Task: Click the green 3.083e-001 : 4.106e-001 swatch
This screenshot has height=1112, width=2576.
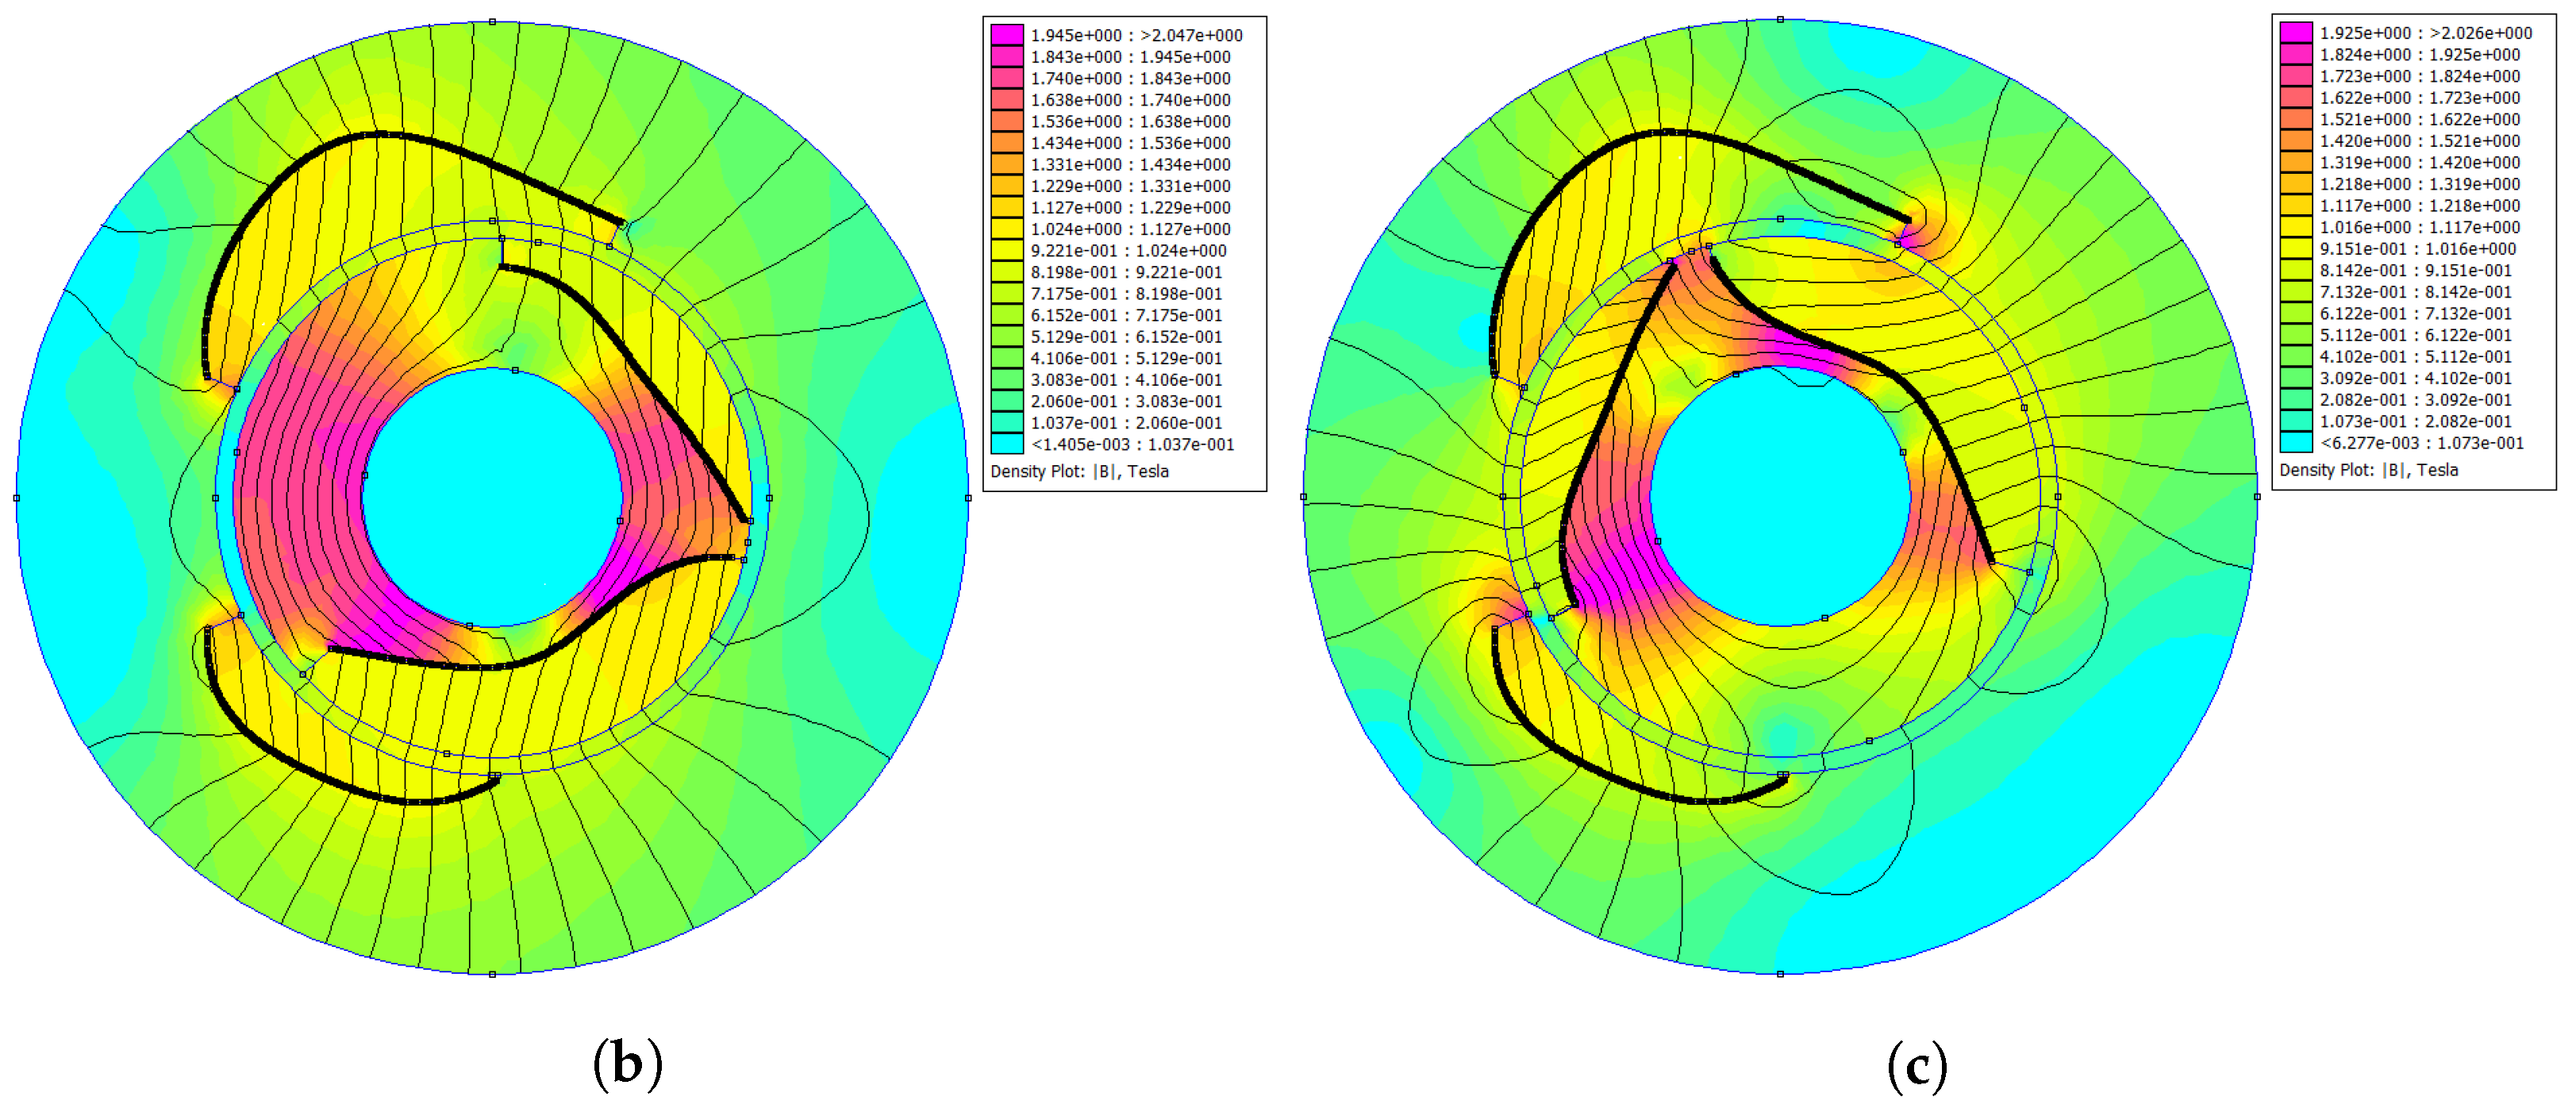Action: click(1007, 380)
